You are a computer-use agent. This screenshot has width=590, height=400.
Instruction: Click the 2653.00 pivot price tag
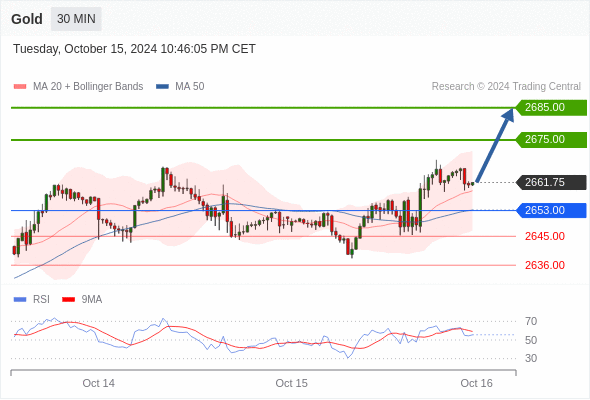click(551, 210)
